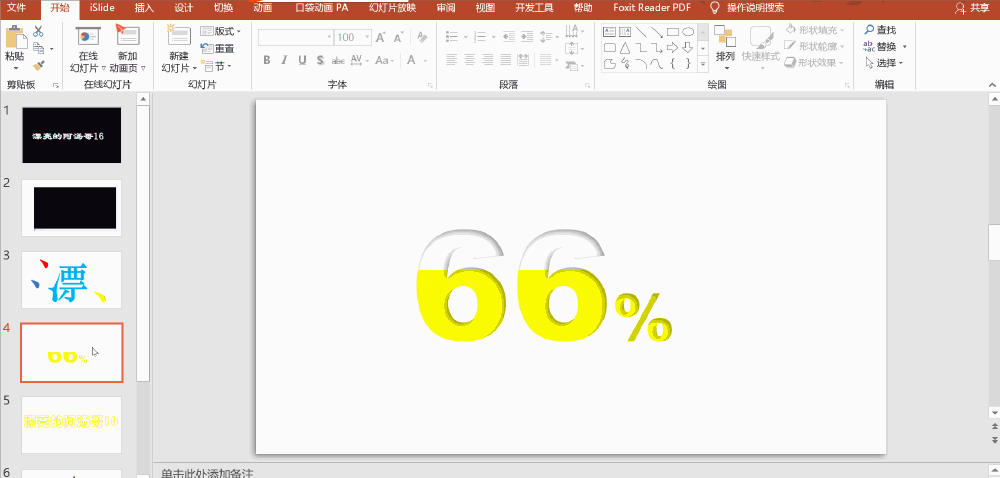This screenshot has height=478, width=1000.
Task: Open the 版式 layout dropdown
Action: (x=221, y=31)
